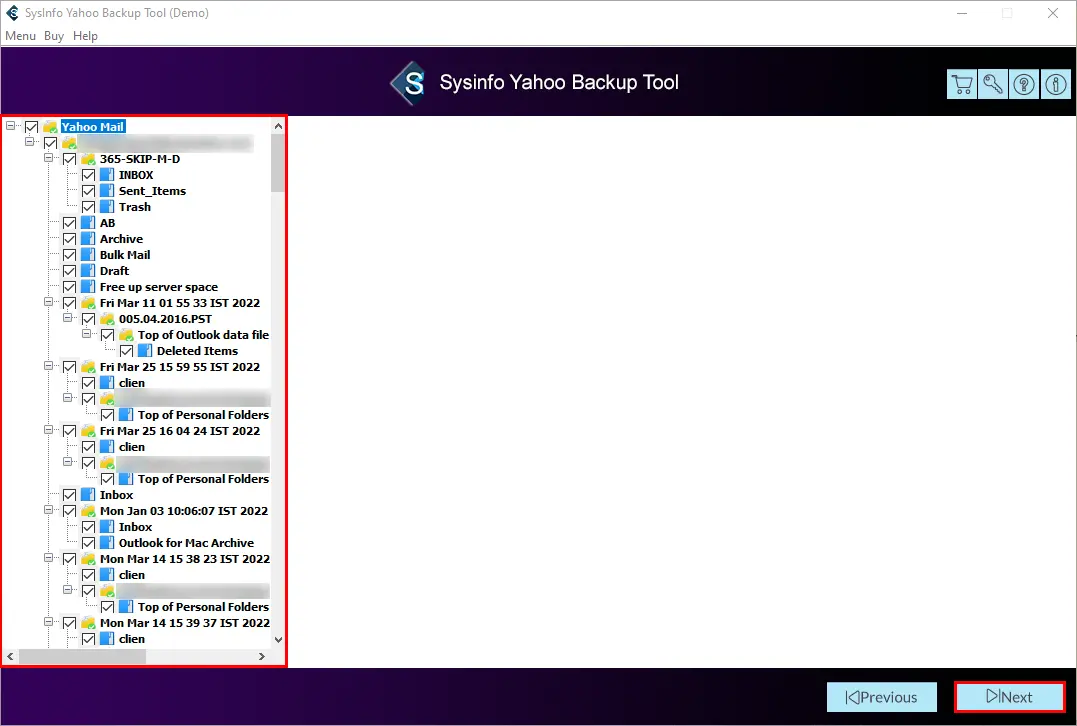1077x726 pixels.
Task: Uncheck the INBOX checkbox
Action: (89, 175)
